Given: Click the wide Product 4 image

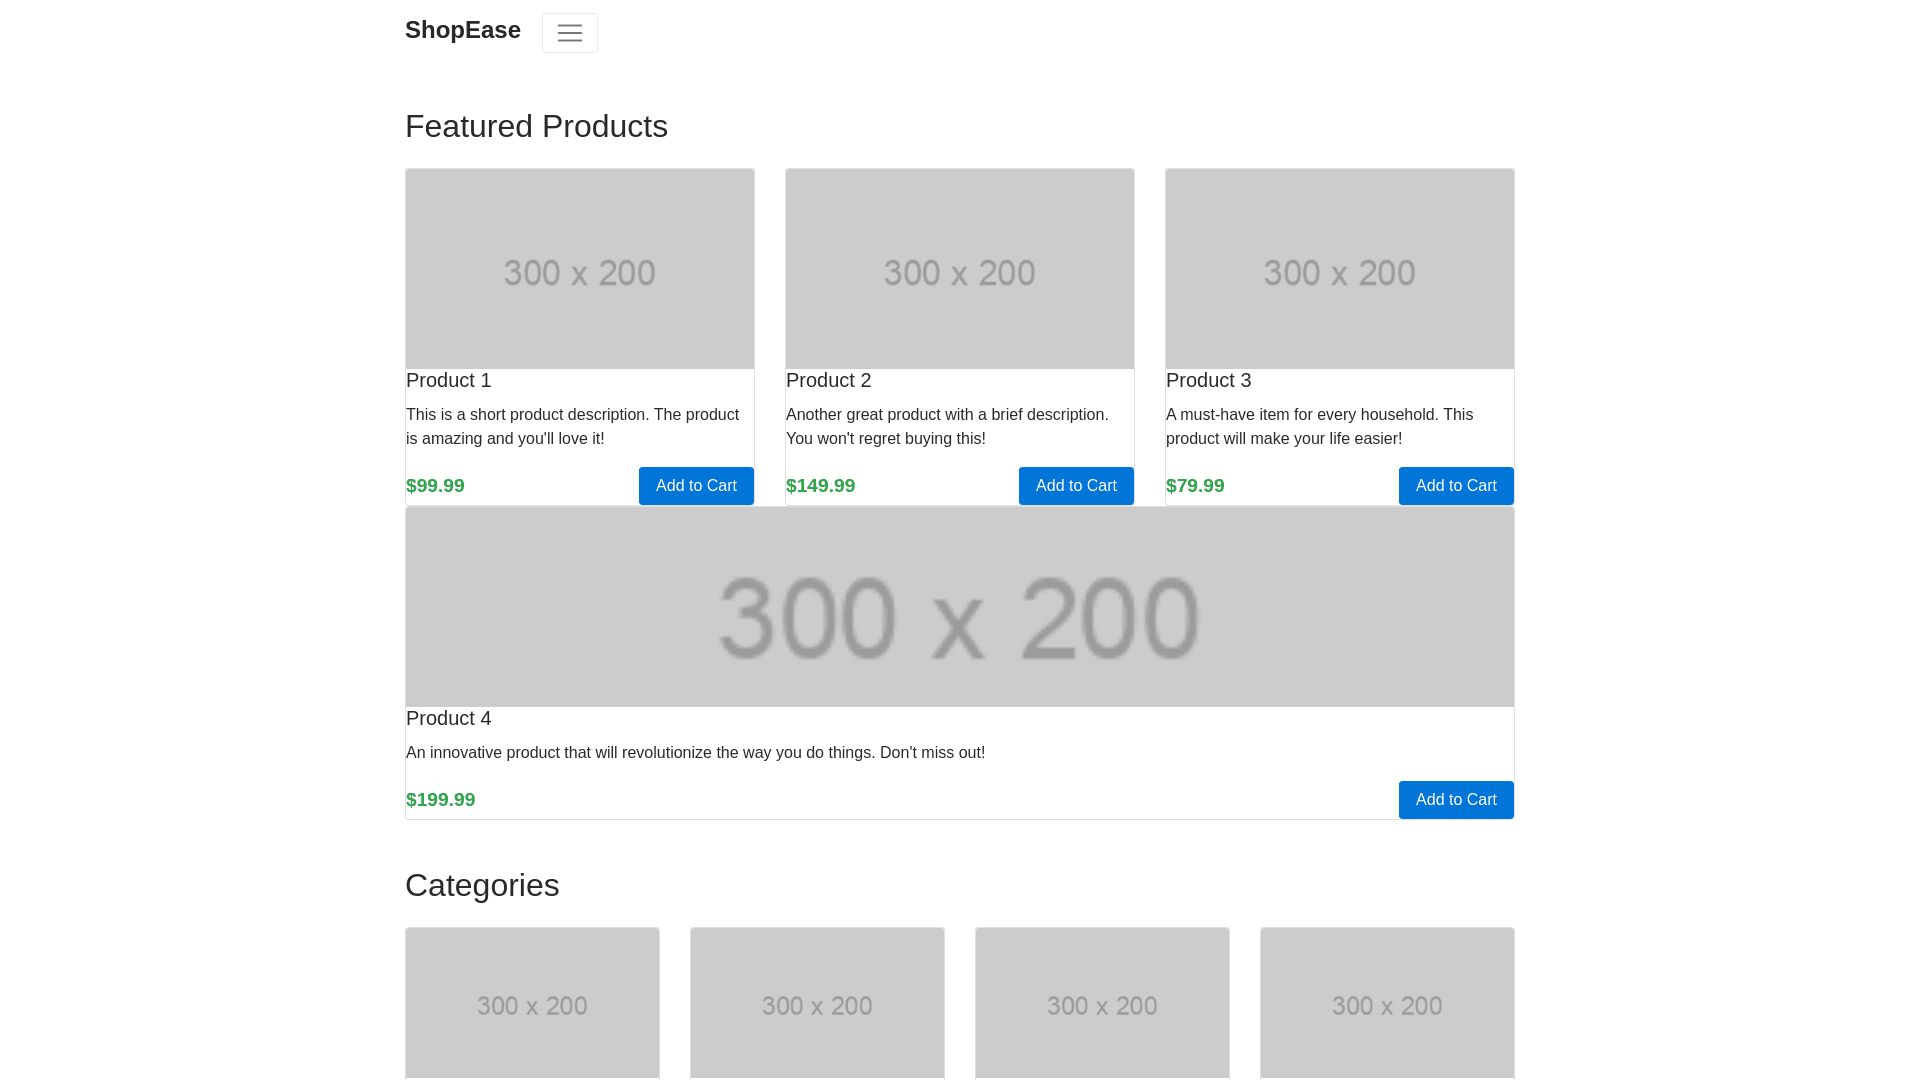Looking at the screenshot, I should point(960,607).
